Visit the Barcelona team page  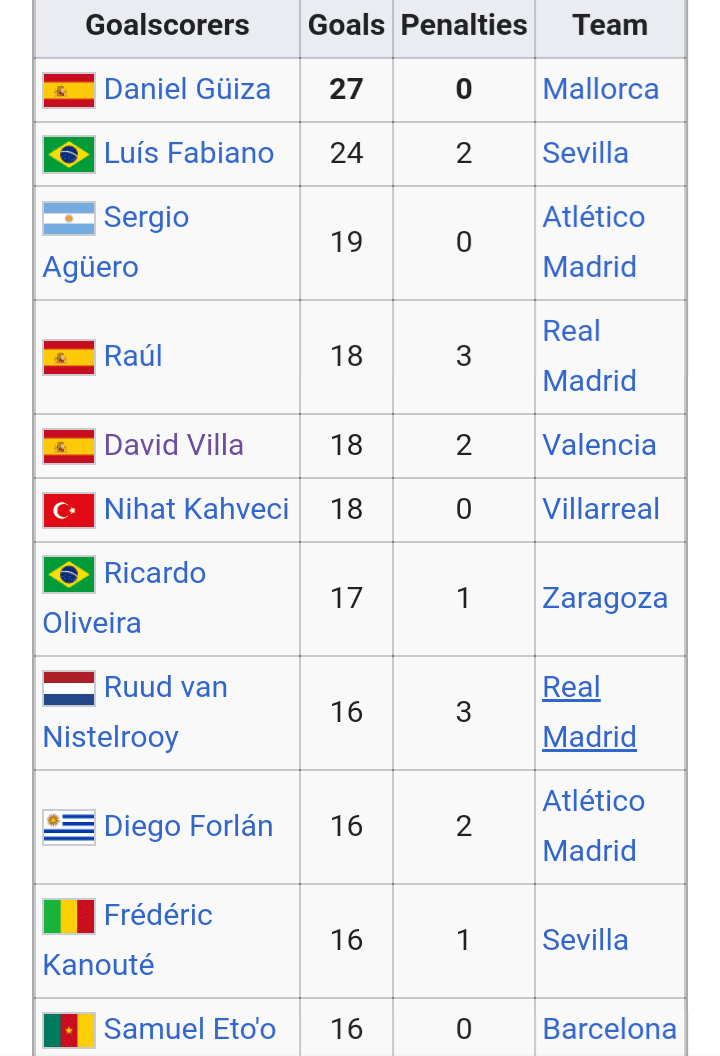point(610,1029)
